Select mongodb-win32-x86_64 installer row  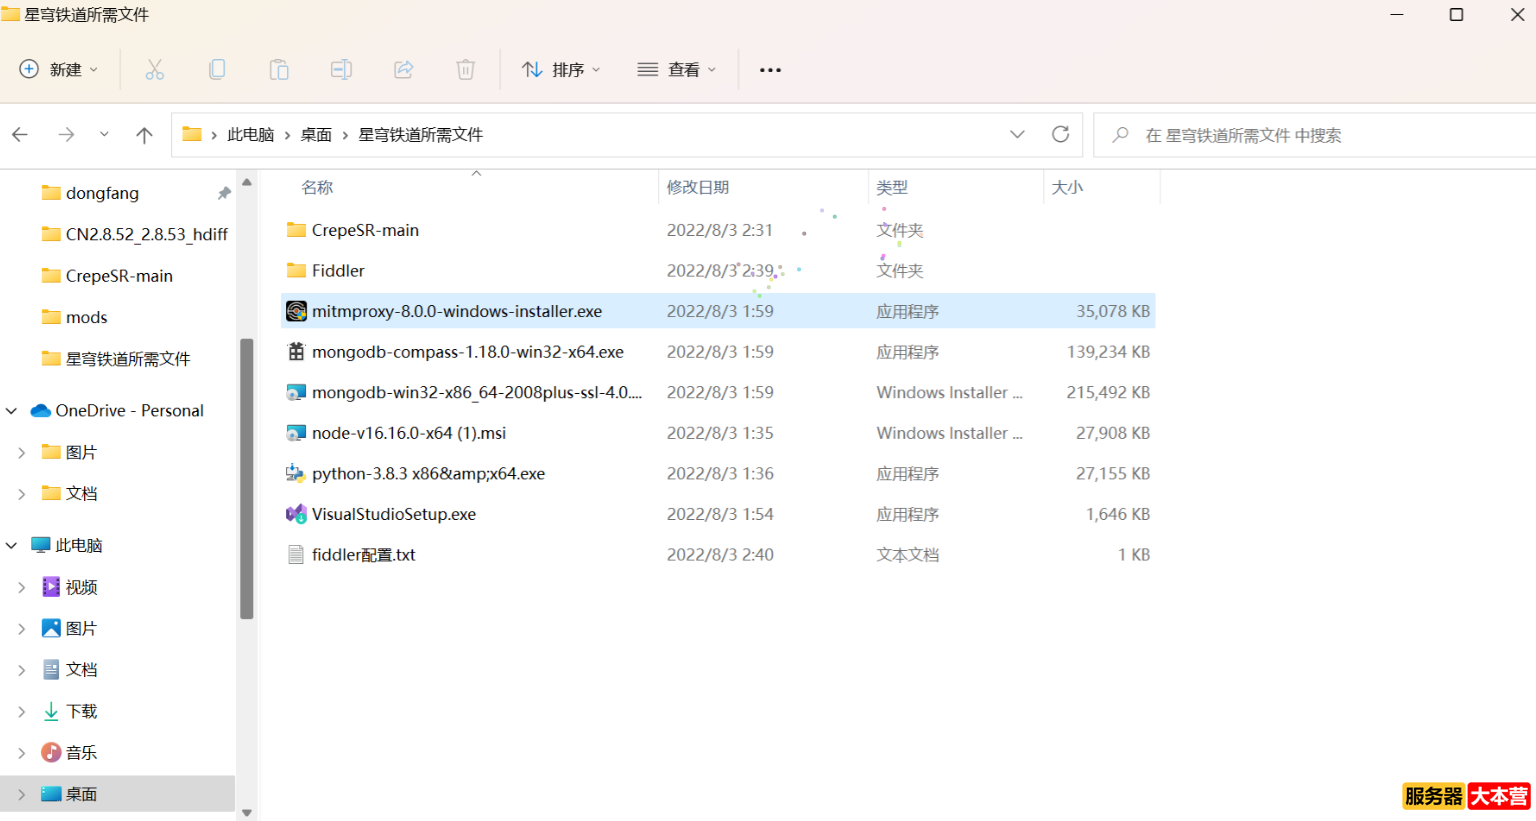718,392
